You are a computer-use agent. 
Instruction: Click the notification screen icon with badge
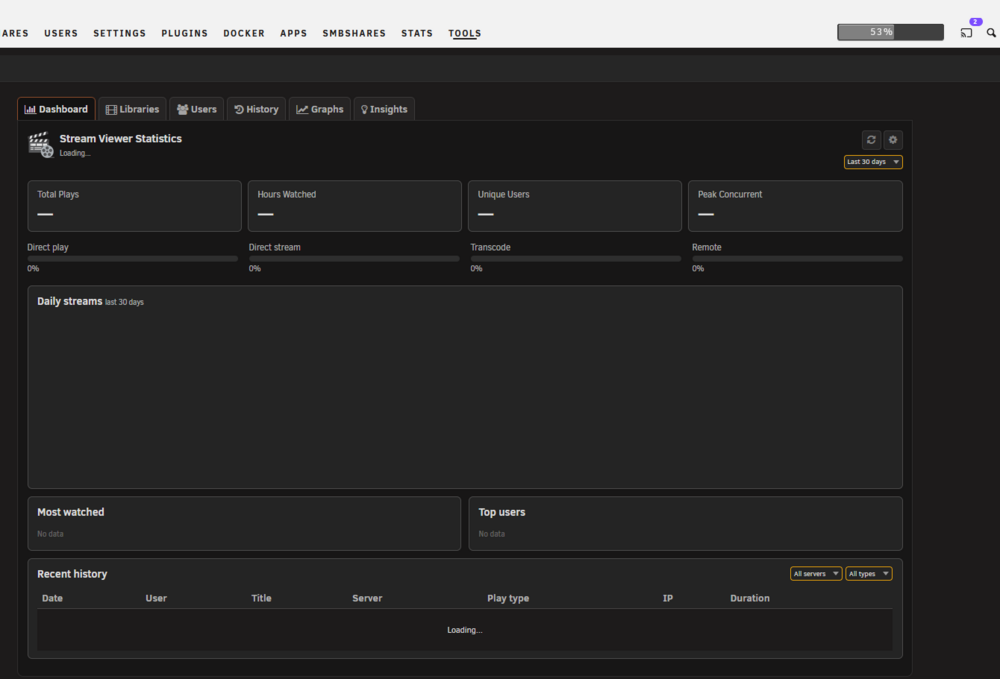click(966, 33)
